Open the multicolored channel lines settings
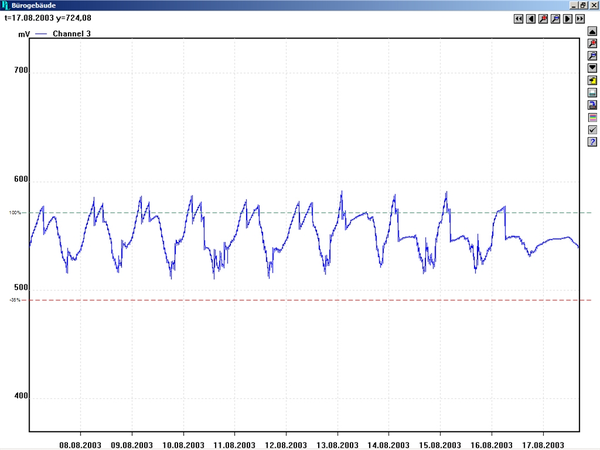 point(592,117)
